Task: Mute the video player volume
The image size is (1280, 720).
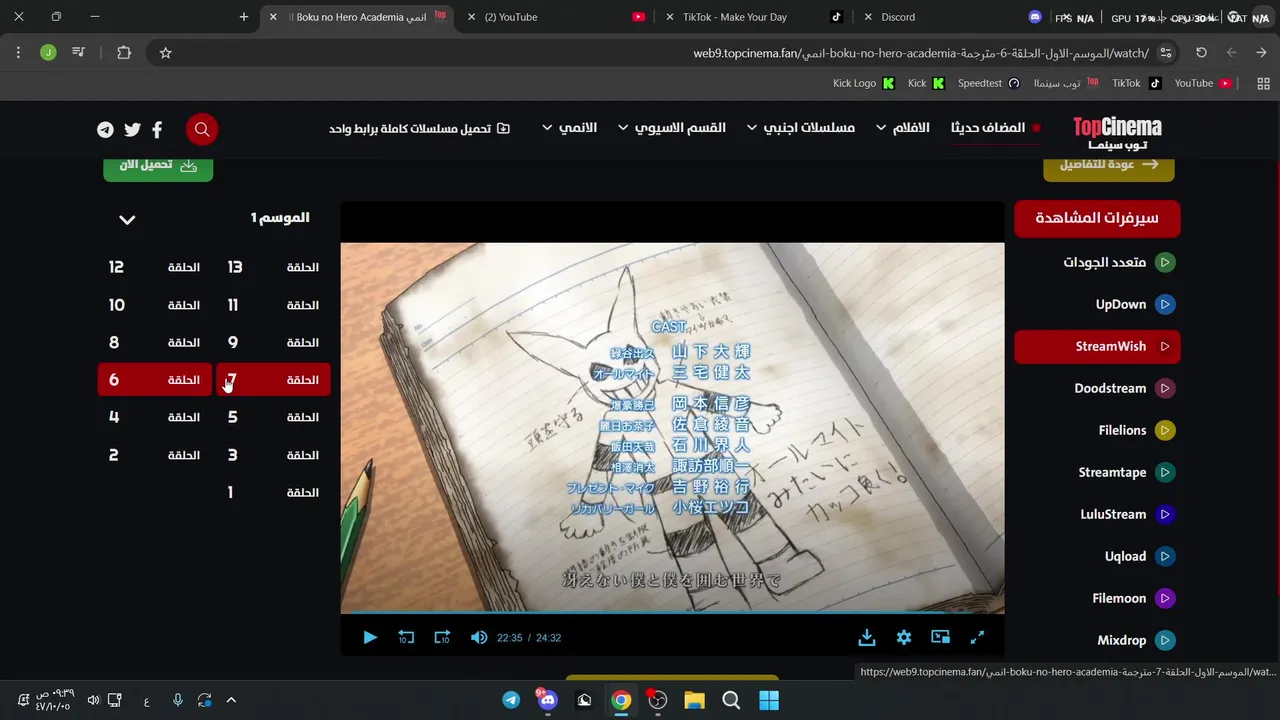Action: (x=479, y=637)
